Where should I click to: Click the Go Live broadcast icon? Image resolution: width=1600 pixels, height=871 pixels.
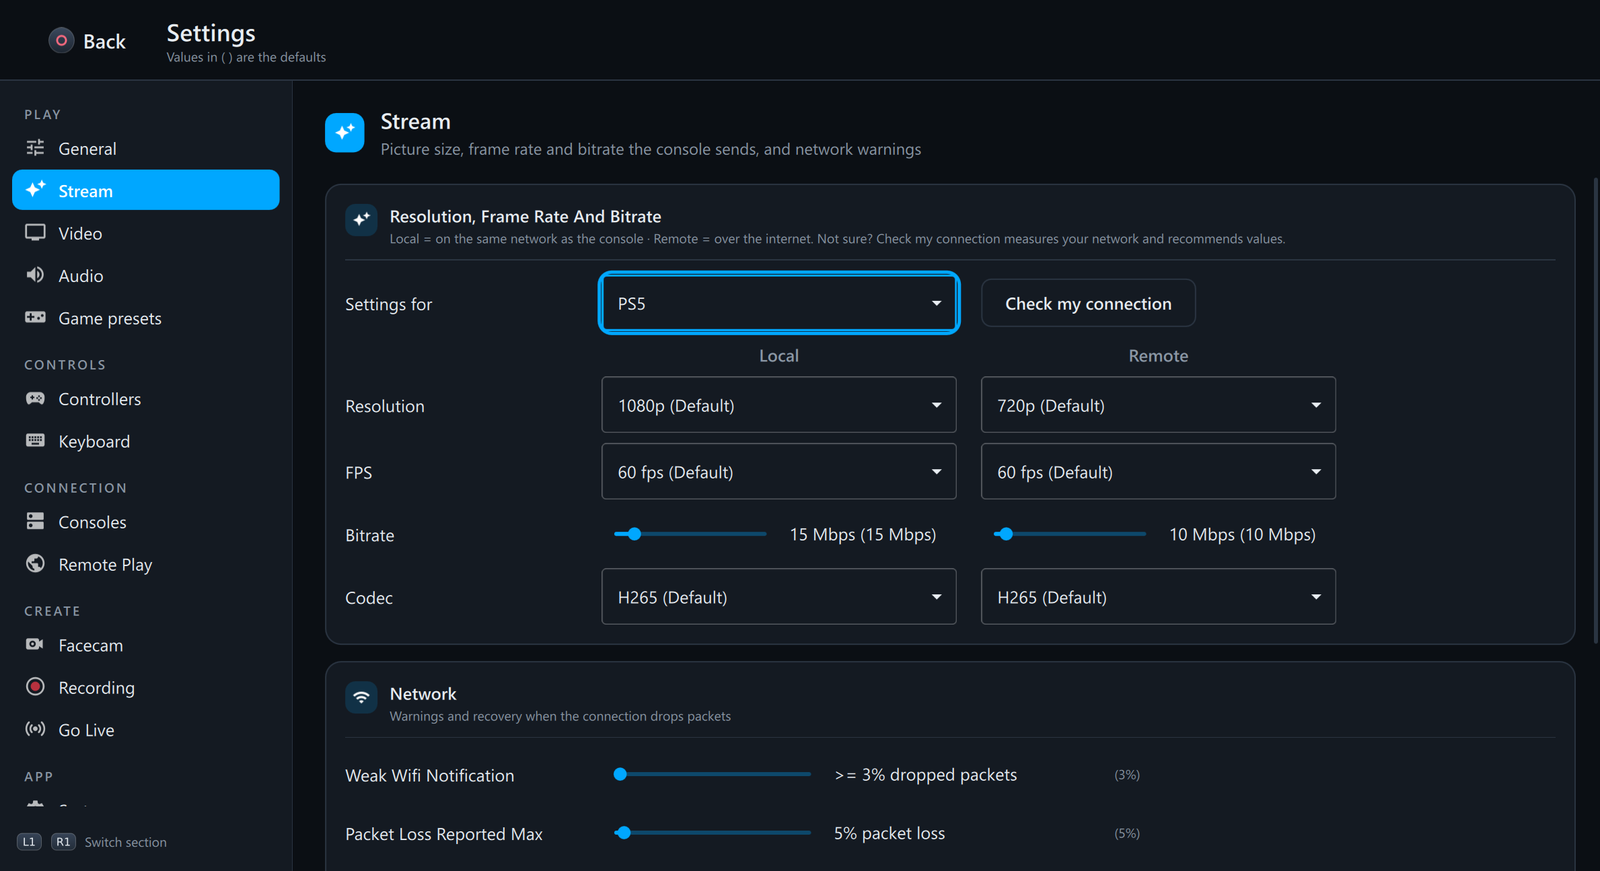click(35, 729)
